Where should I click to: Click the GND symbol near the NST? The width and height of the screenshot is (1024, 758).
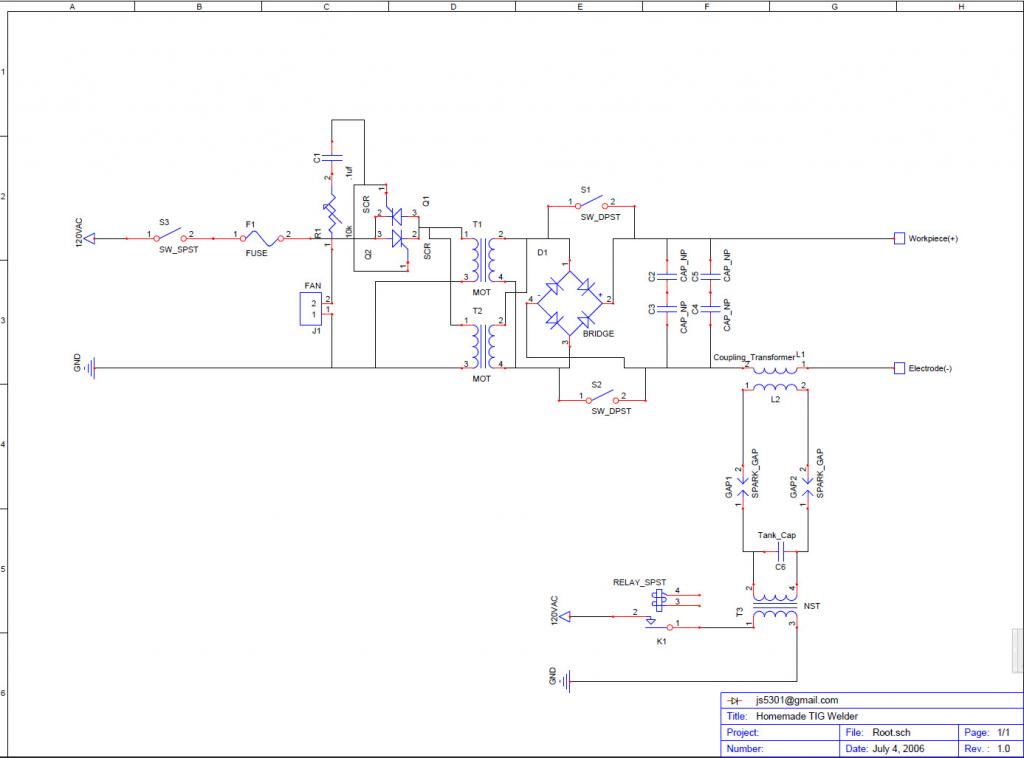pos(566,682)
